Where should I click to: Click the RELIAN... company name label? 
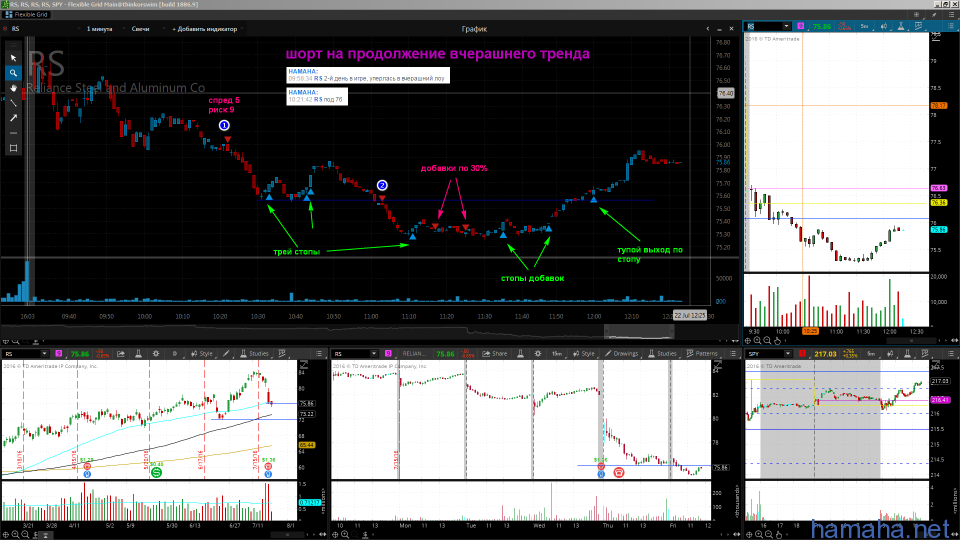(413, 354)
